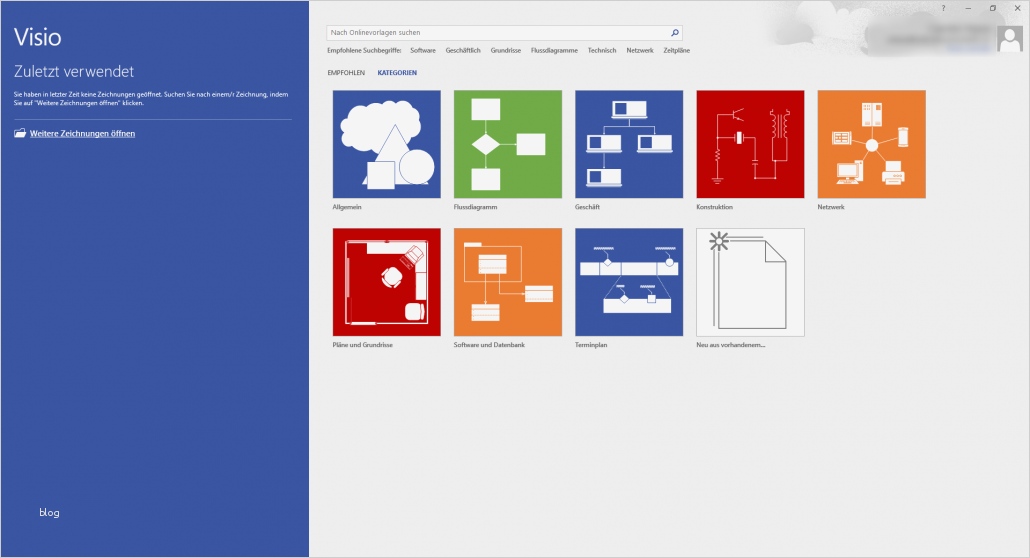Search suggested term Technisch
Viewport: 1030px width, 558px height.
click(602, 50)
